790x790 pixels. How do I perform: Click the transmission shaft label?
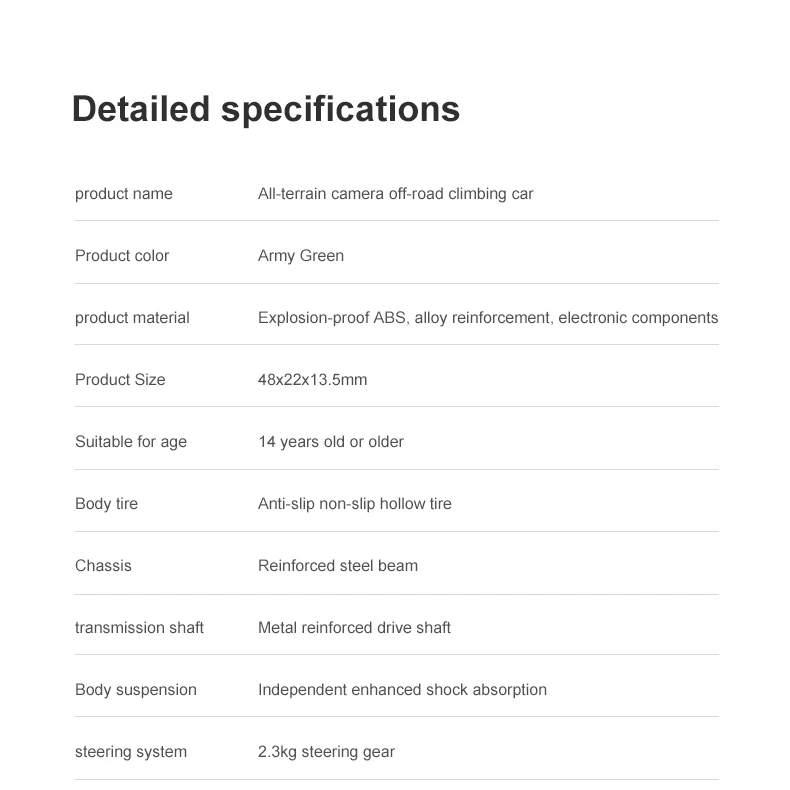pyautogui.click(x=139, y=628)
